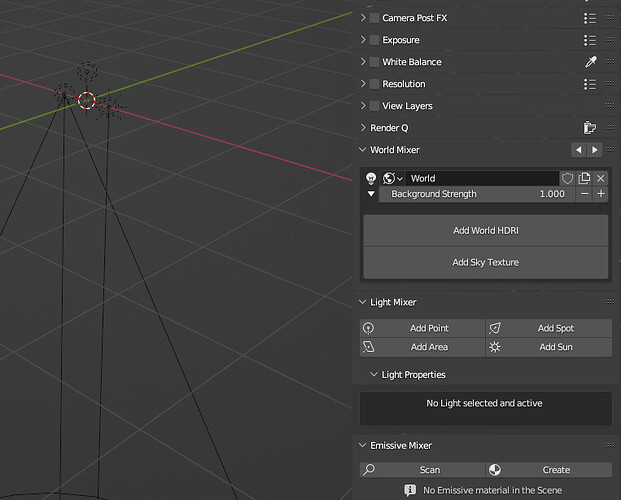Grab the Render Q panel drag handle

point(610,128)
